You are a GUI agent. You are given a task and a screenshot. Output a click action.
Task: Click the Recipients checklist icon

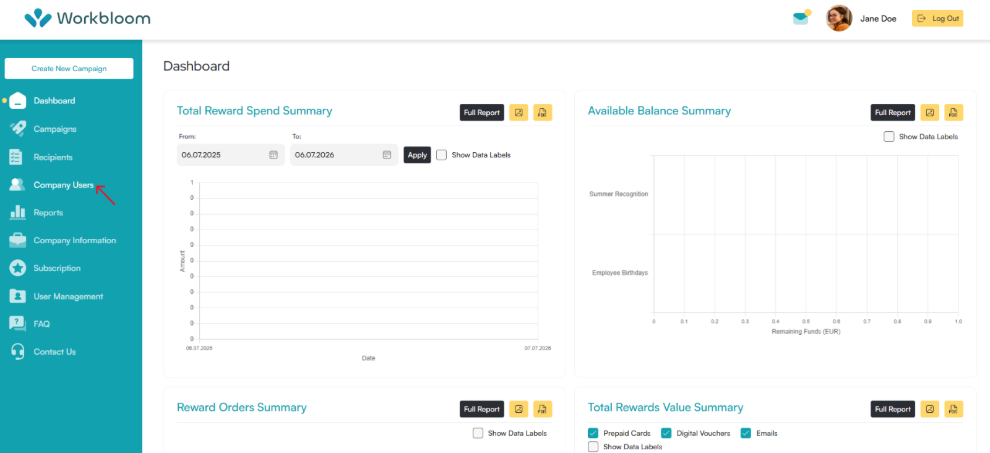(18, 157)
